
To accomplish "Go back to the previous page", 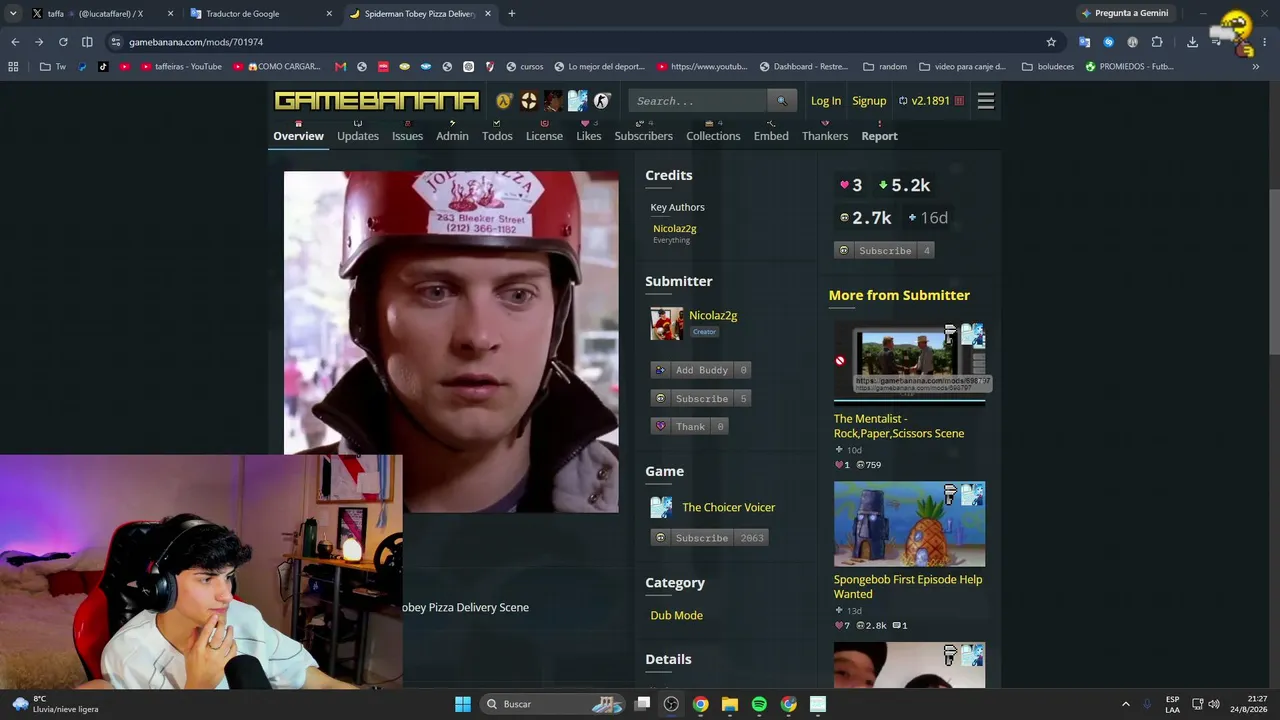I will (x=15, y=42).
